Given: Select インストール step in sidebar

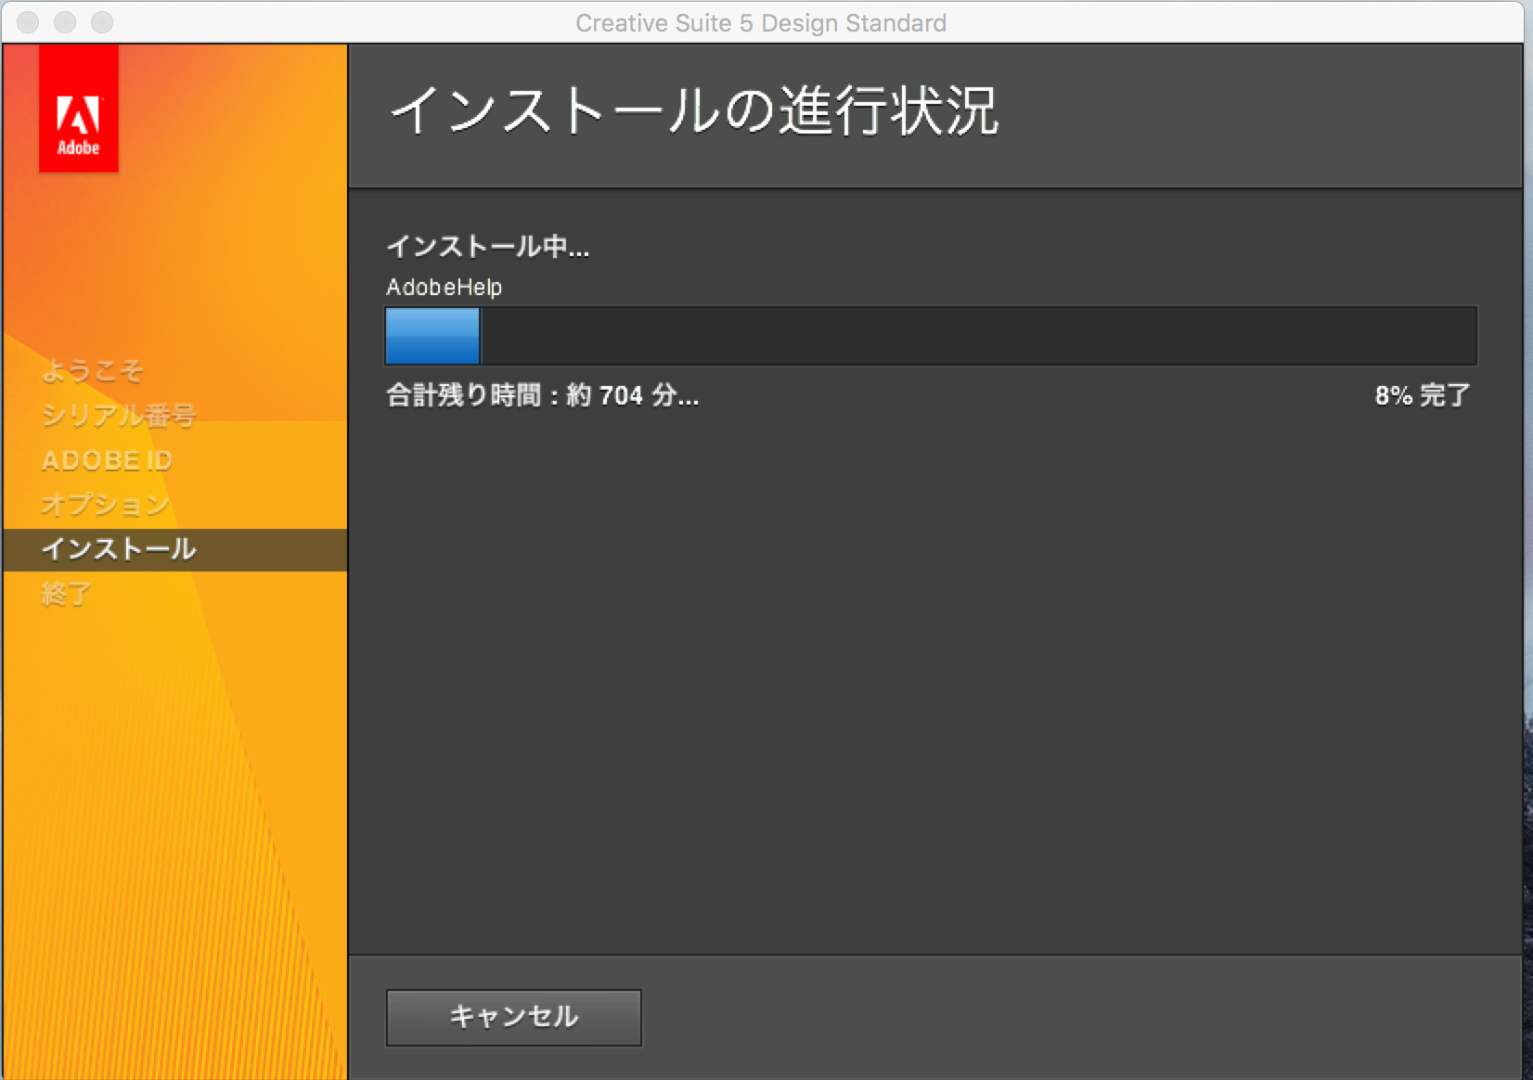Looking at the screenshot, I should pyautogui.click(x=175, y=550).
